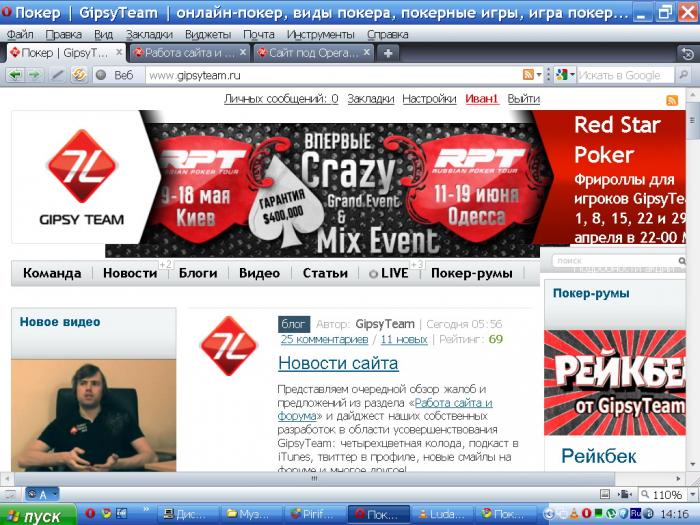
Task: Open zoom level dropdown showing 110%
Action: (692, 494)
